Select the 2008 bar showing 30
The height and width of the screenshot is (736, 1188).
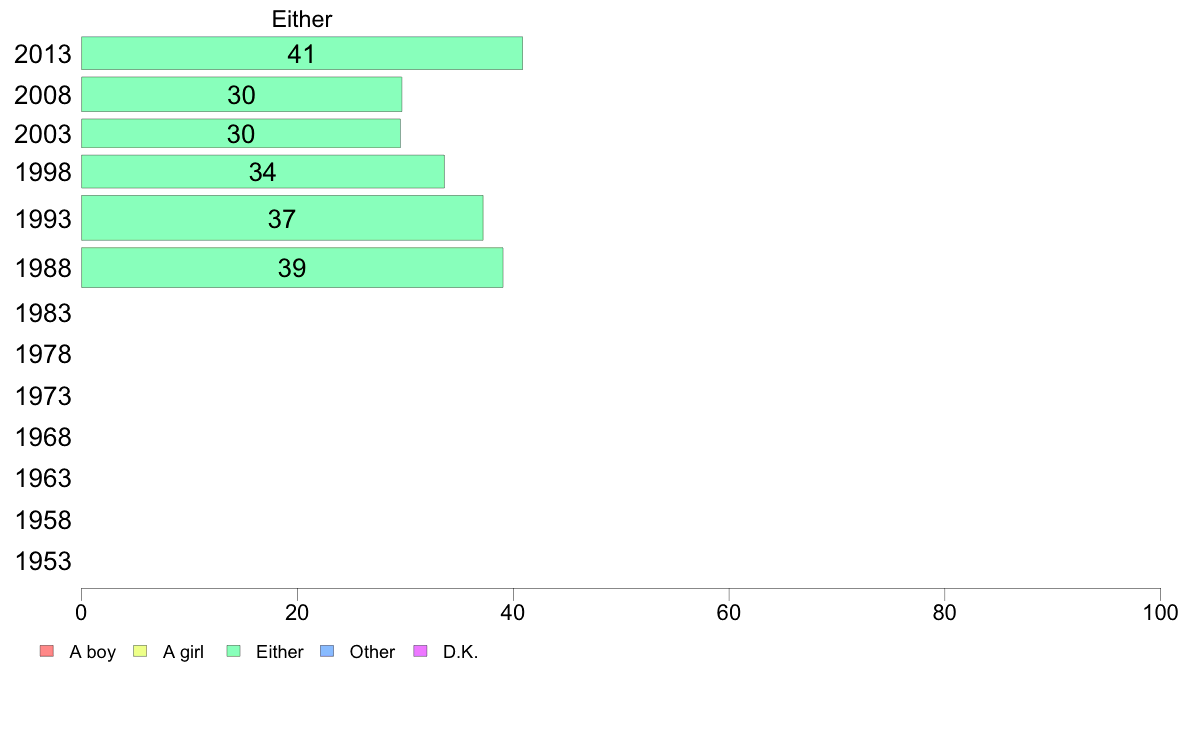click(x=242, y=94)
